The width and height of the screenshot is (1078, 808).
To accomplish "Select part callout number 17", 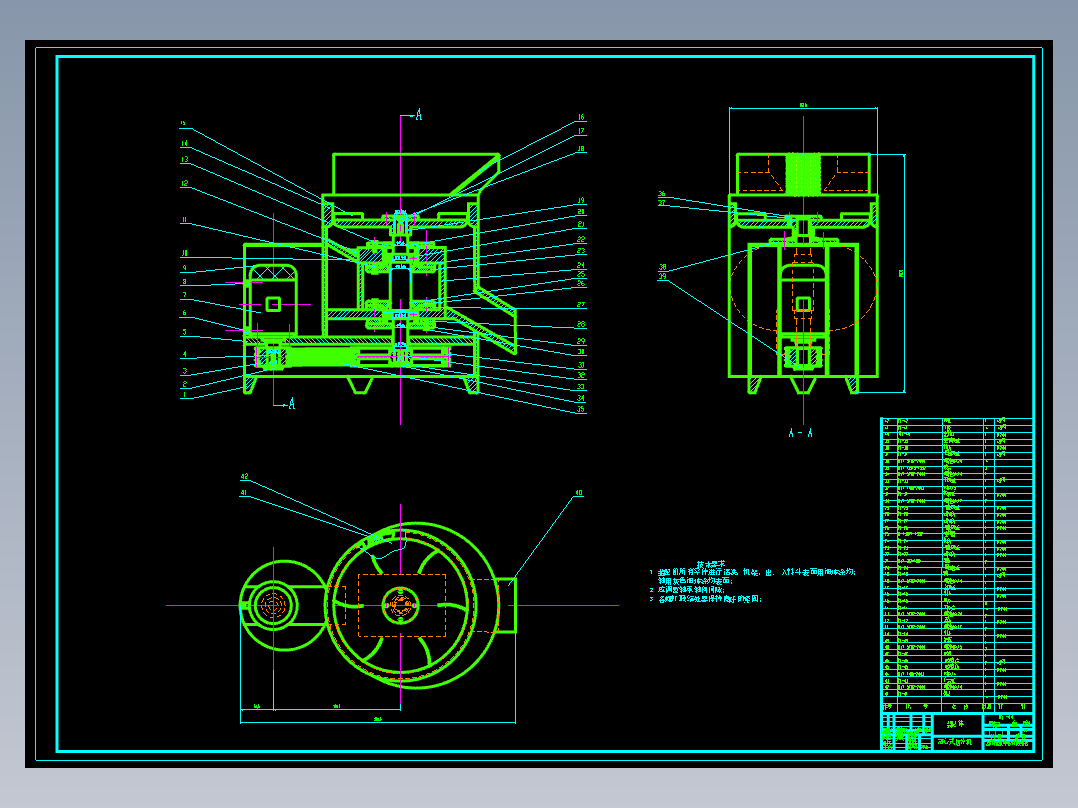I will tap(581, 131).
